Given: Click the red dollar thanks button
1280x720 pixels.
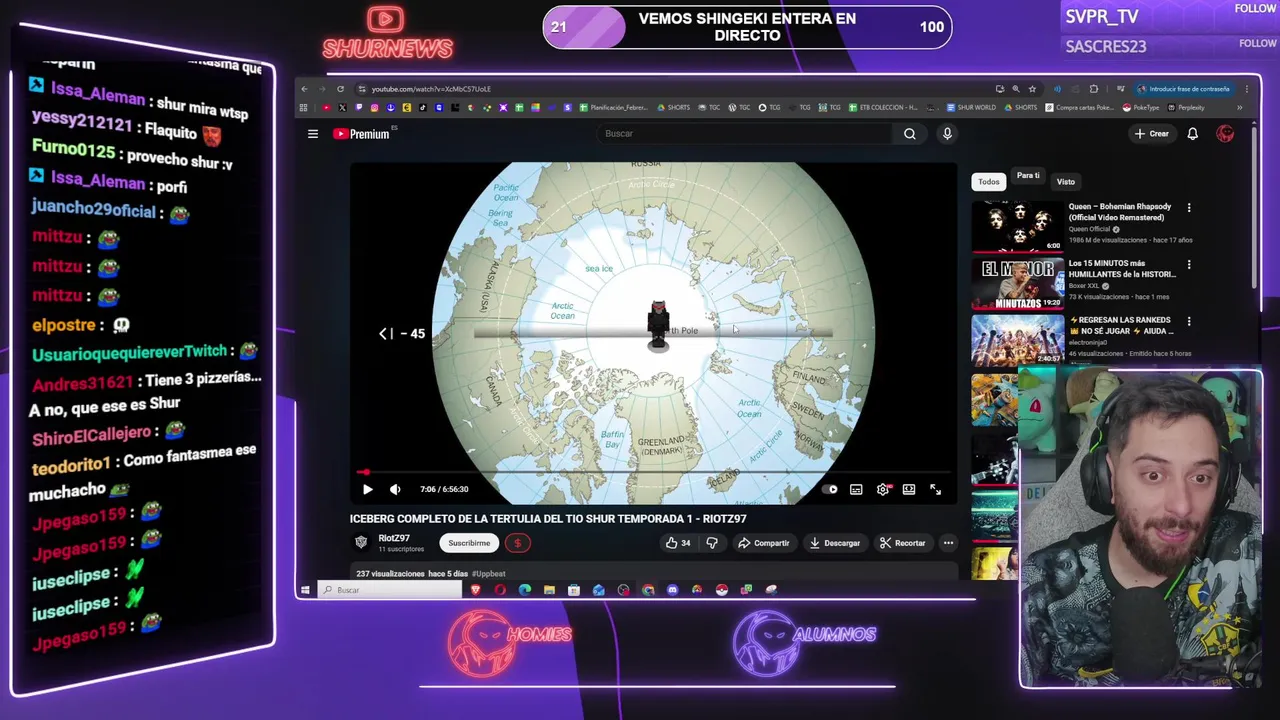Looking at the screenshot, I should tap(517, 543).
